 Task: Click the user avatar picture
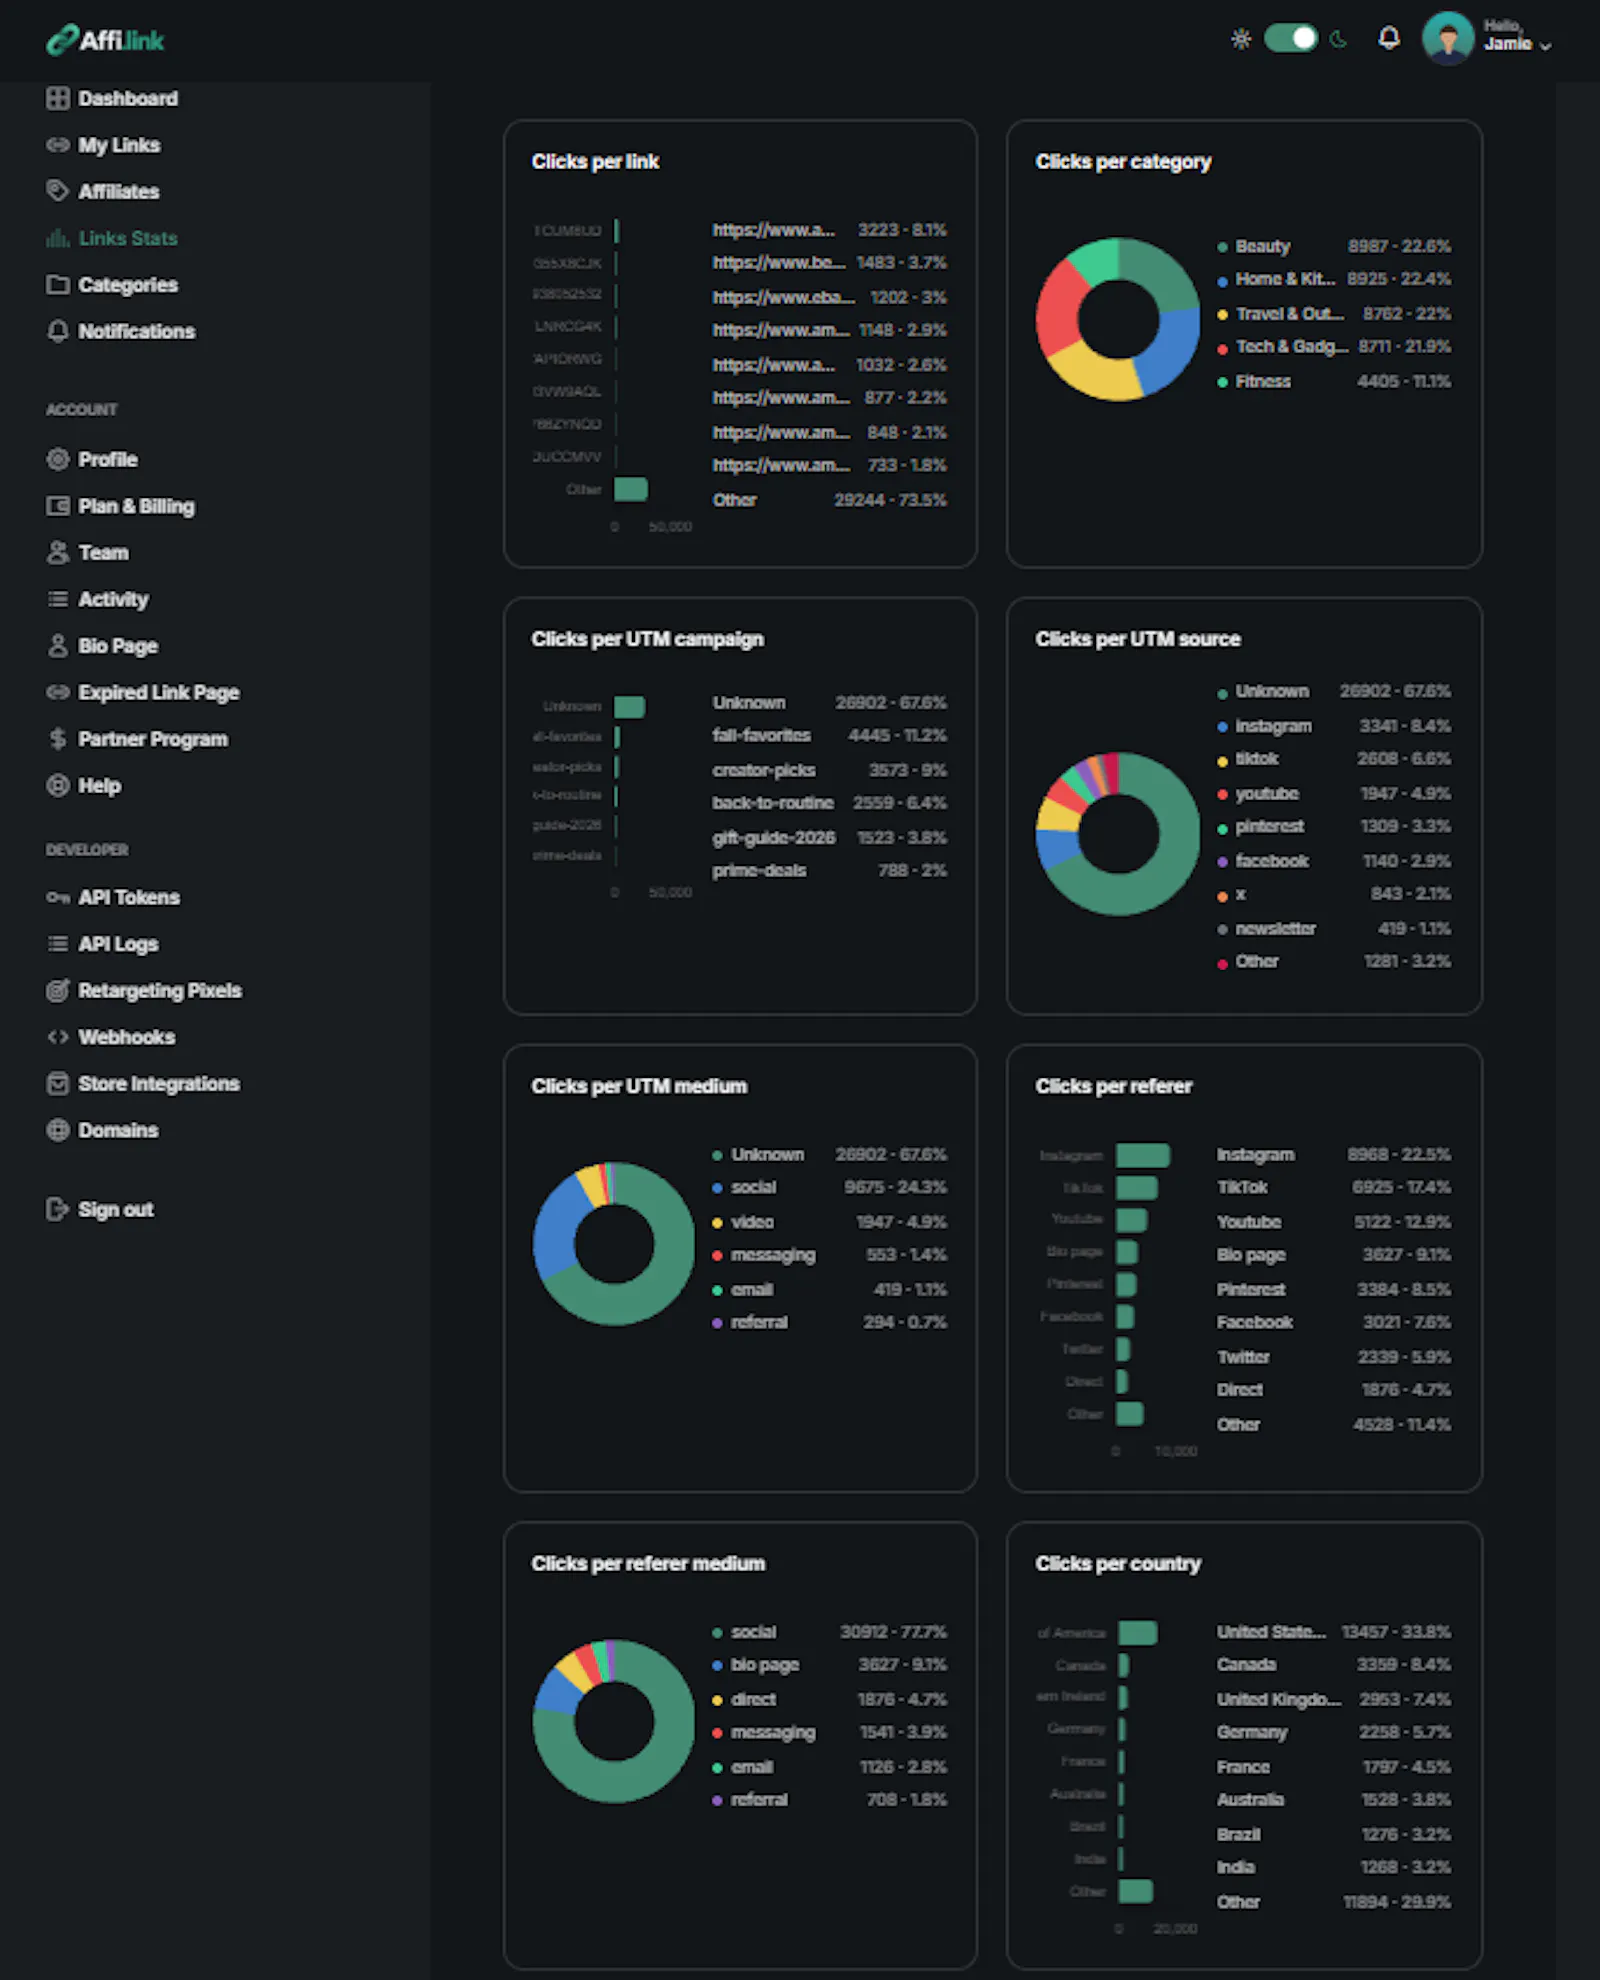[1448, 39]
